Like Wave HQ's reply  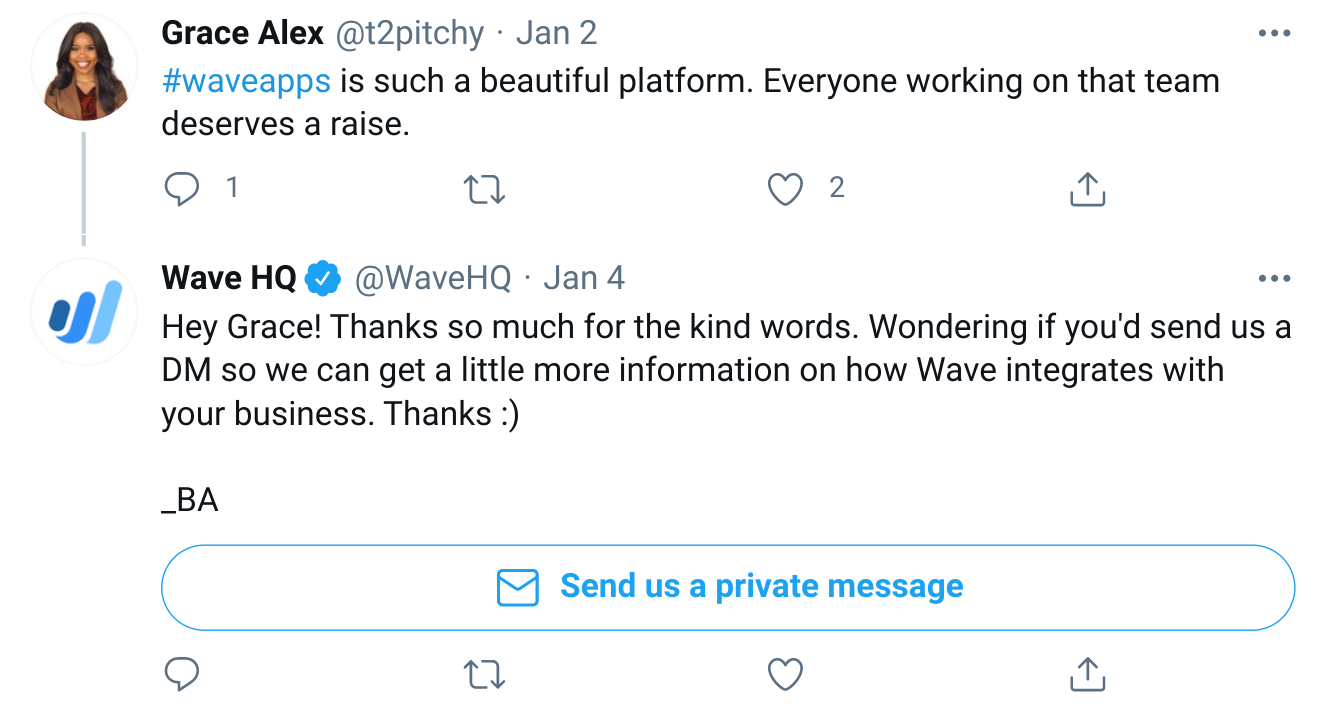786,675
